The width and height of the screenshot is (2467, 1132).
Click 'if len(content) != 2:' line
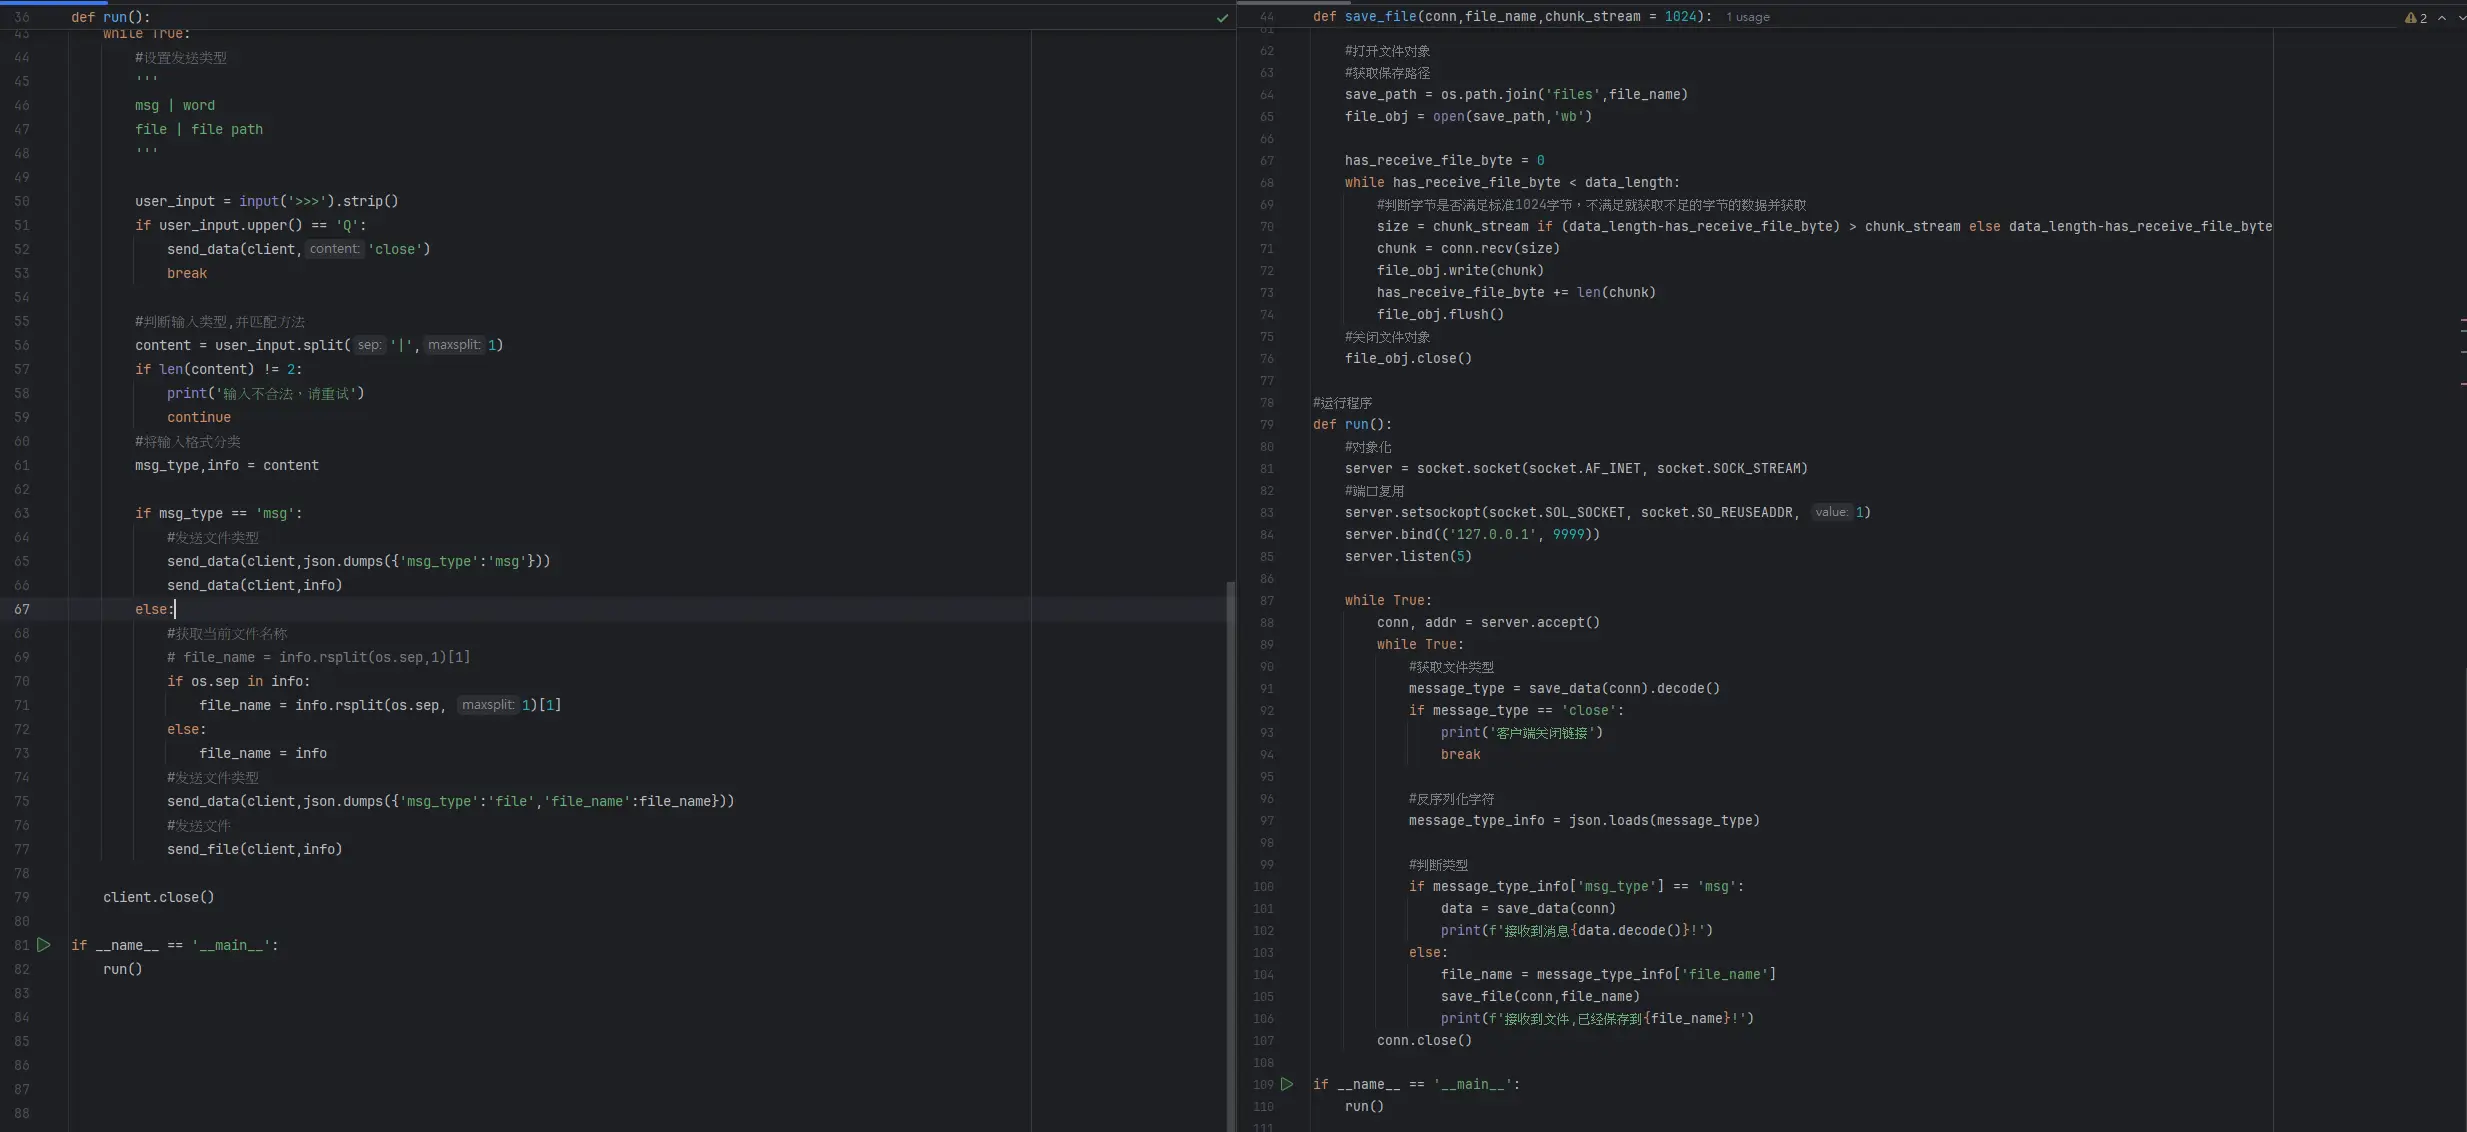pyautogui.click(x=219, y=369)
